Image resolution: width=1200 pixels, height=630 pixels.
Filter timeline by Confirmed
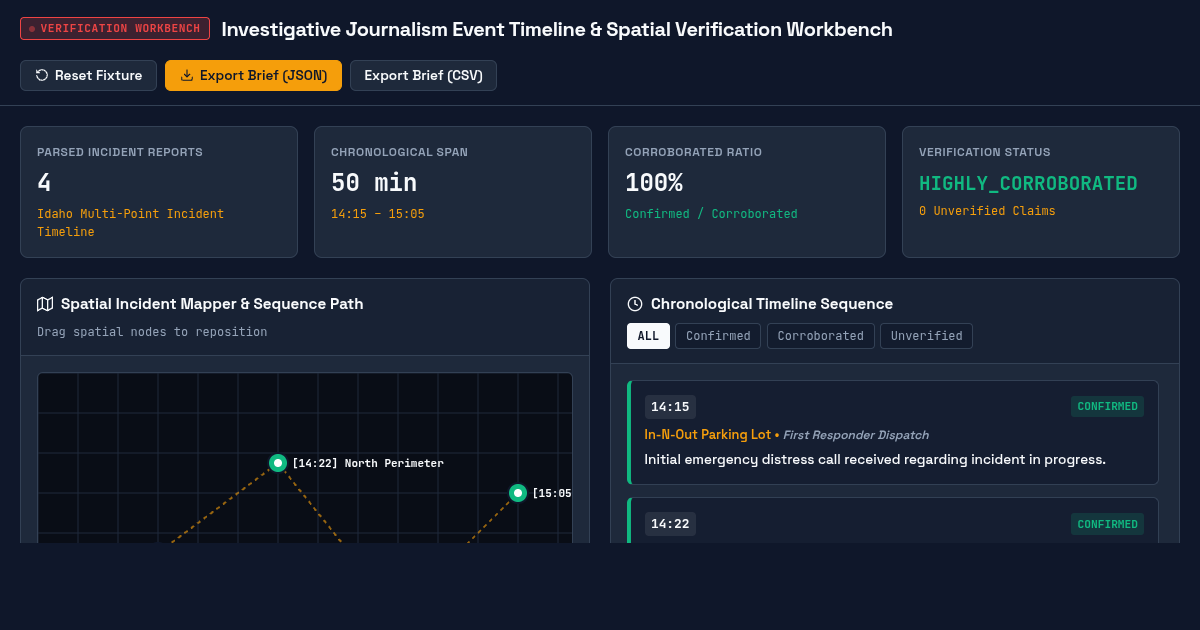(x=718, y=336)
